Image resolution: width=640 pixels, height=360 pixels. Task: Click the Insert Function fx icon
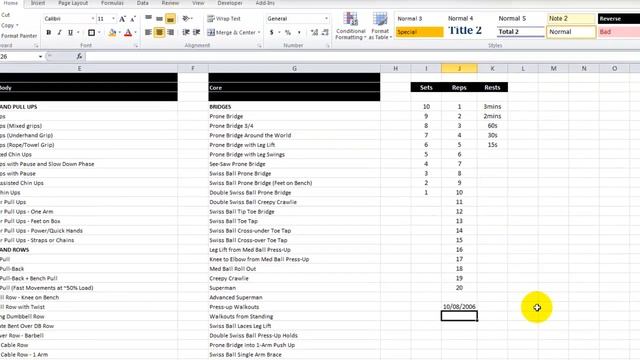[x=79, y=56]
